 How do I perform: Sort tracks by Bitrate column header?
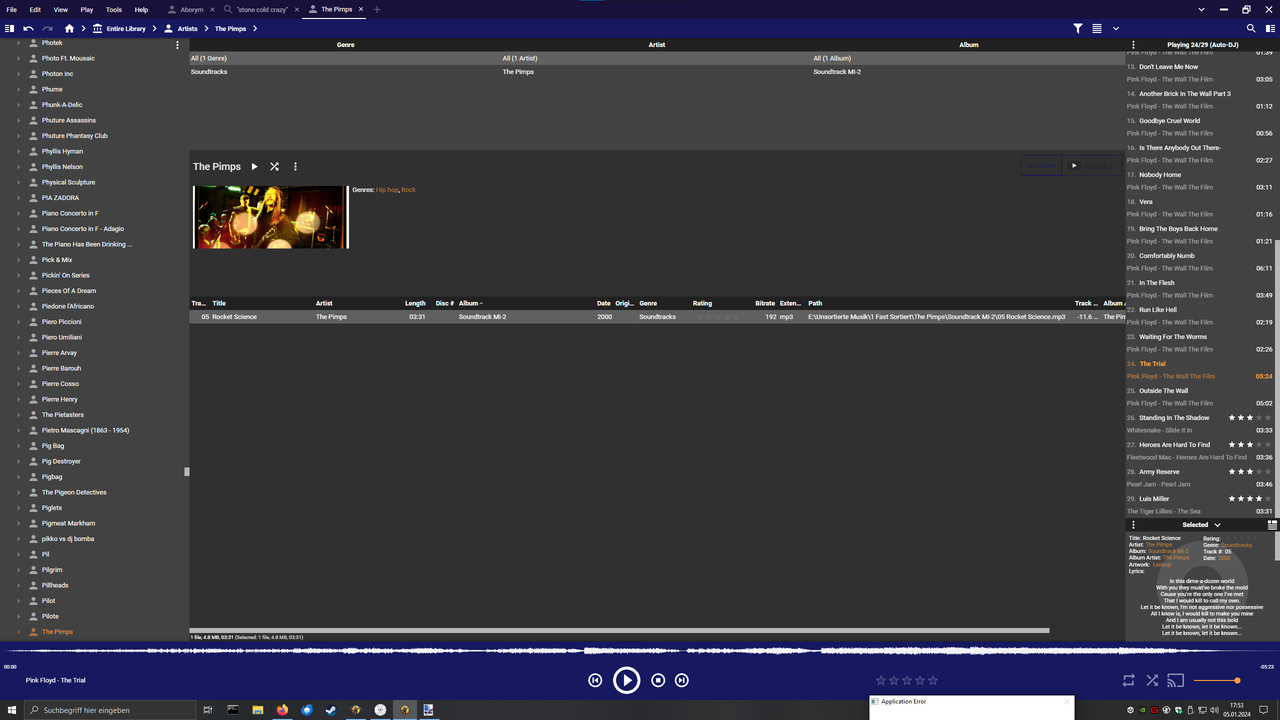click(x=765, y=303)
